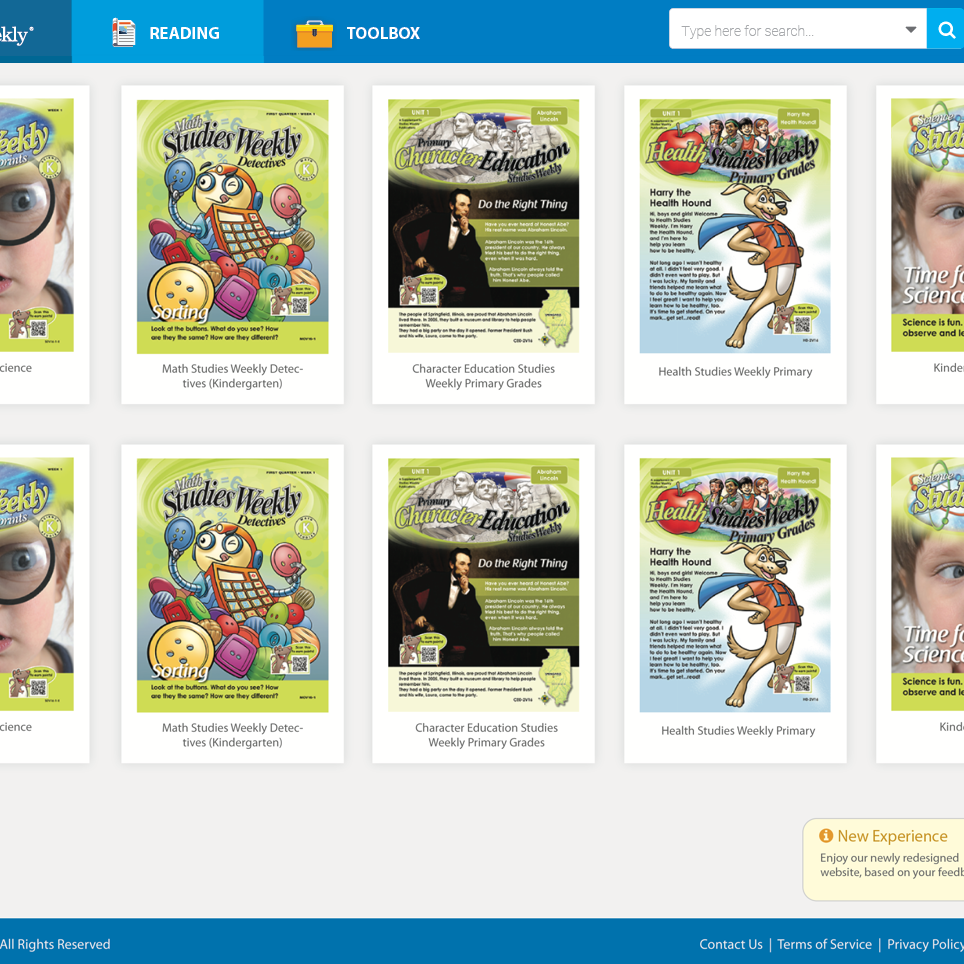Open the search box dropdown arrow

(911, 30)
